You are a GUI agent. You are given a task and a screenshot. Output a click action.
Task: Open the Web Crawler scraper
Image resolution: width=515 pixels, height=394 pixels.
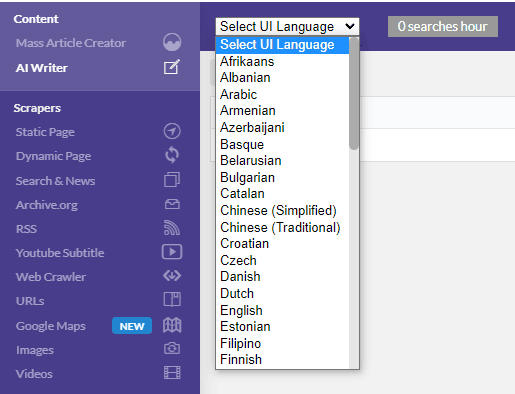(51, 277)
